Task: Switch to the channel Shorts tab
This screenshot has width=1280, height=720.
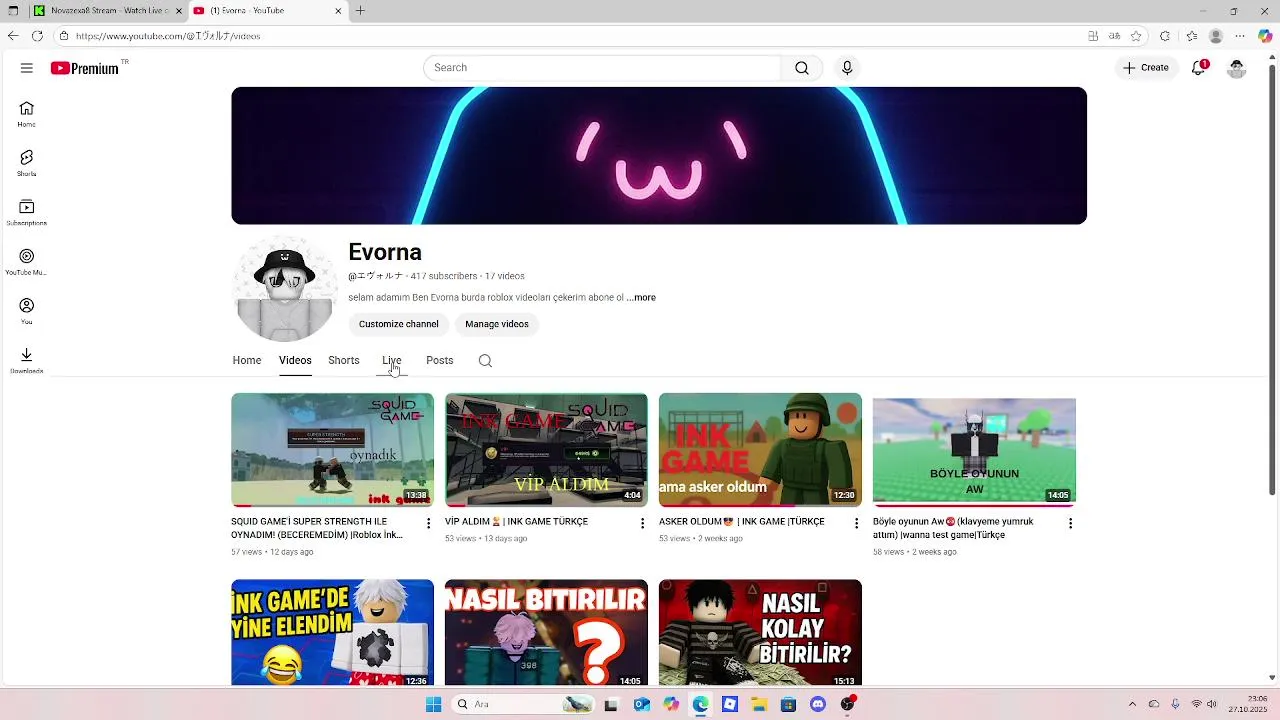Action: 344,361
